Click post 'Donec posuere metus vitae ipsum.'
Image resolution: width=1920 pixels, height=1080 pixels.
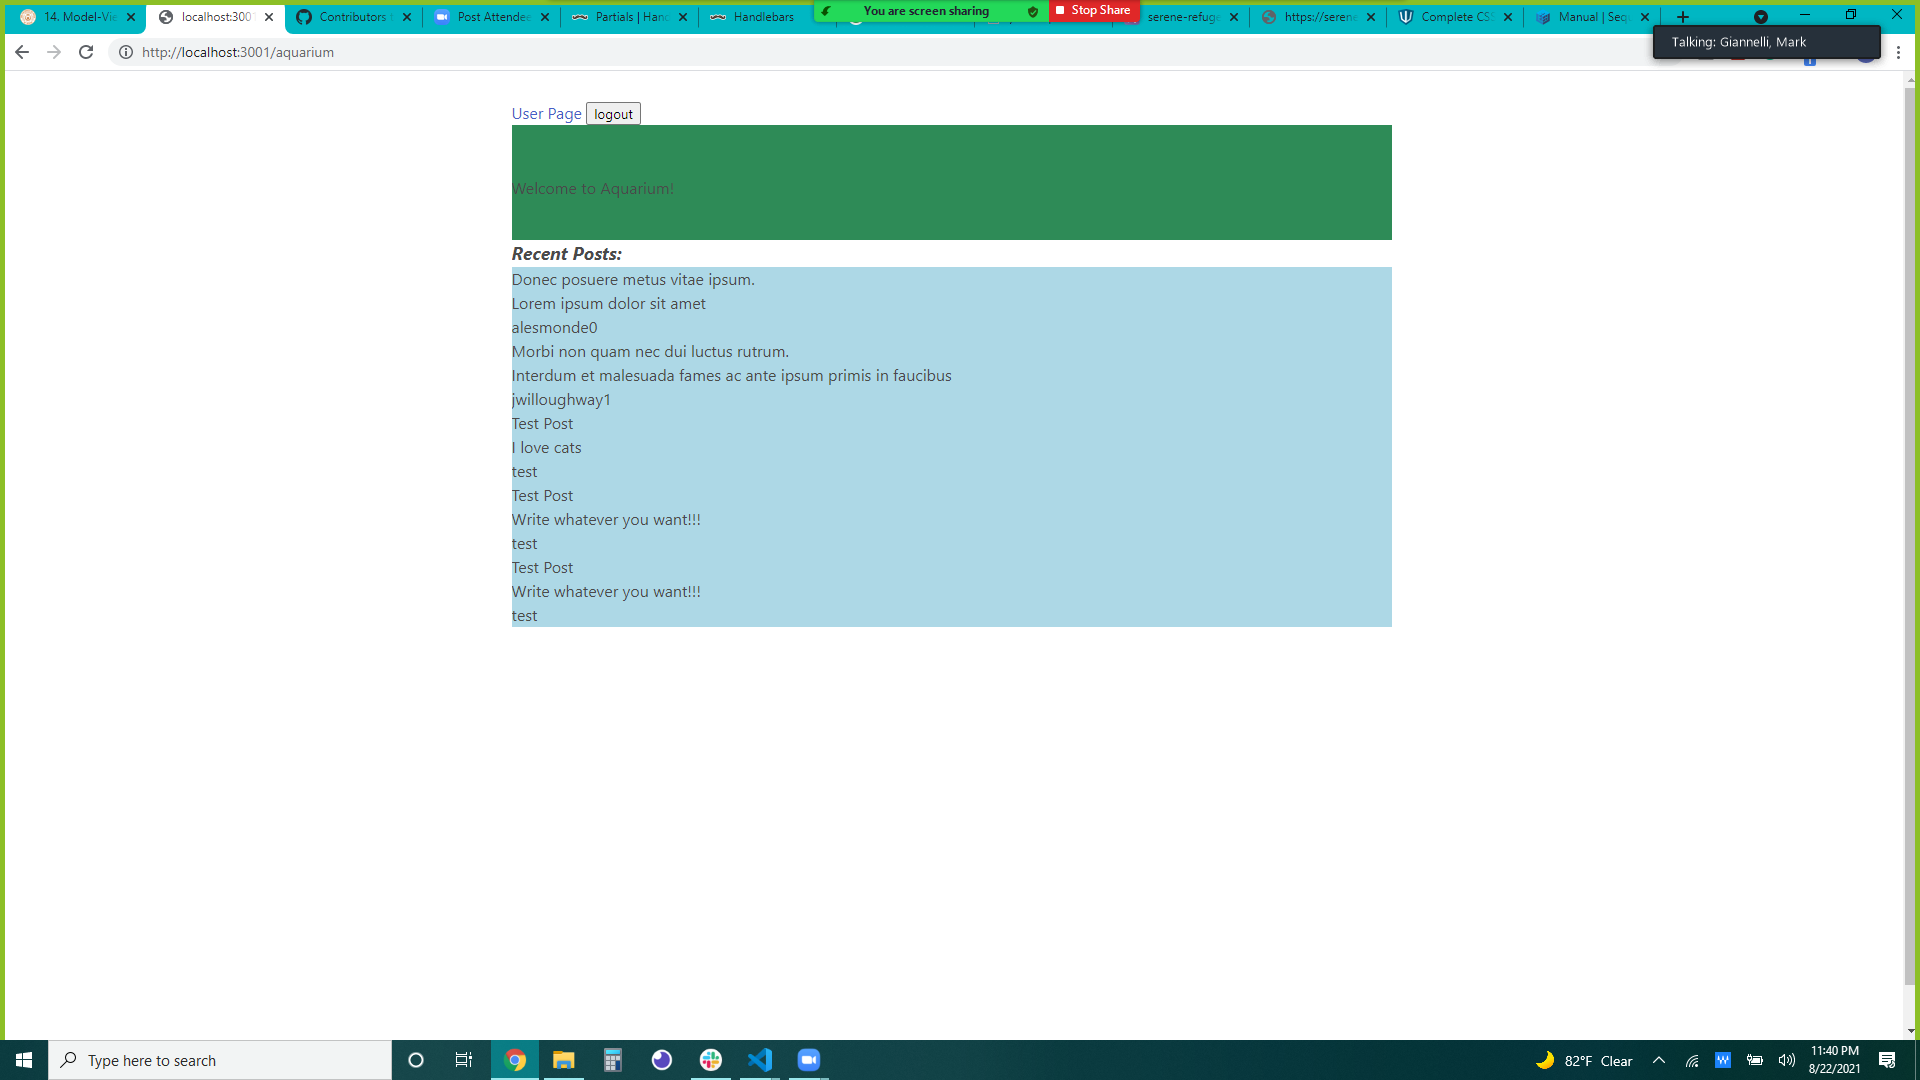(633, 280)
